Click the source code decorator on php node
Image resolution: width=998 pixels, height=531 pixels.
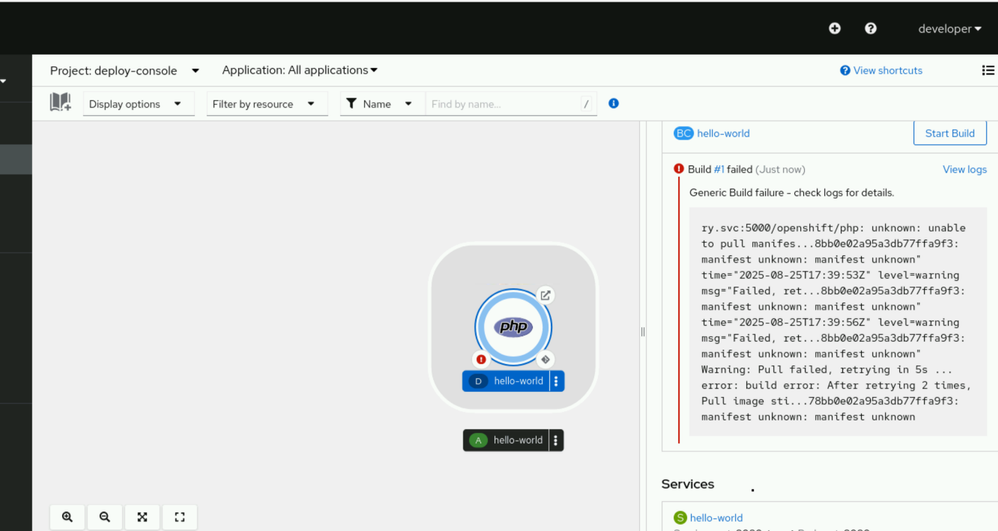pyautogui.click(x=545, y=359)
